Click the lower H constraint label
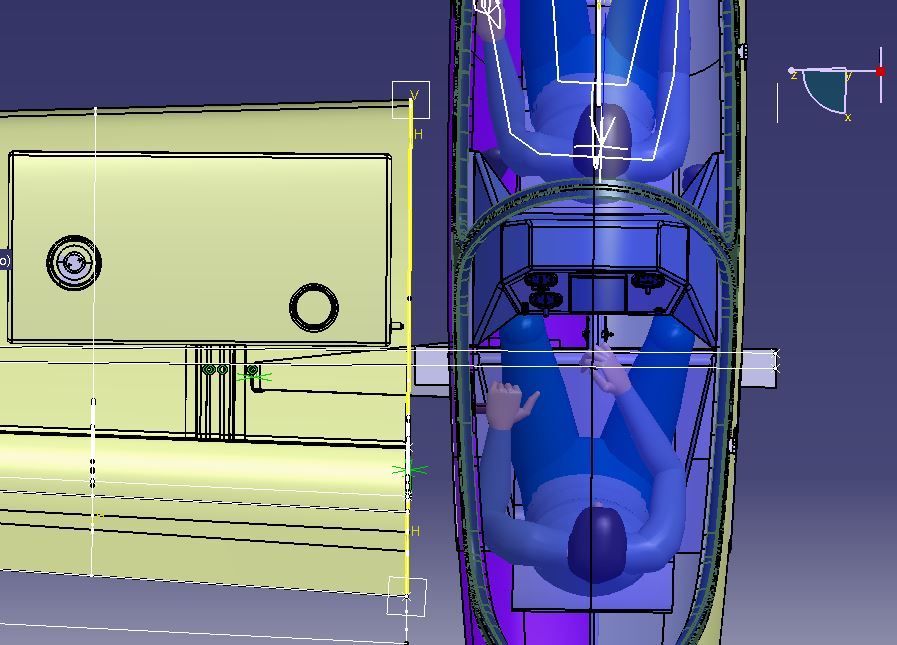Image resolution: width=897 pixels, height=645 pixels. pos(416,531)
